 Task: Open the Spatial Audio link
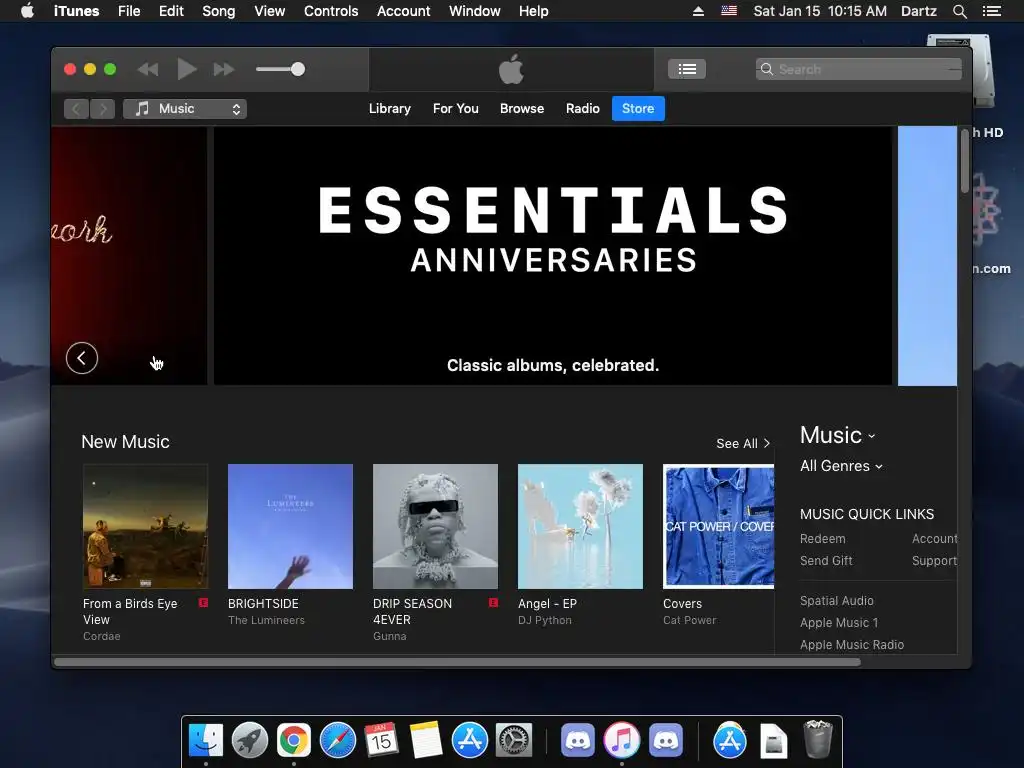pos(837,601)
